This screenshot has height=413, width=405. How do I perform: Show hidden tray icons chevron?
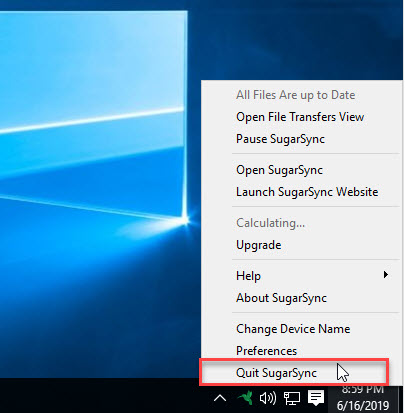220,398
